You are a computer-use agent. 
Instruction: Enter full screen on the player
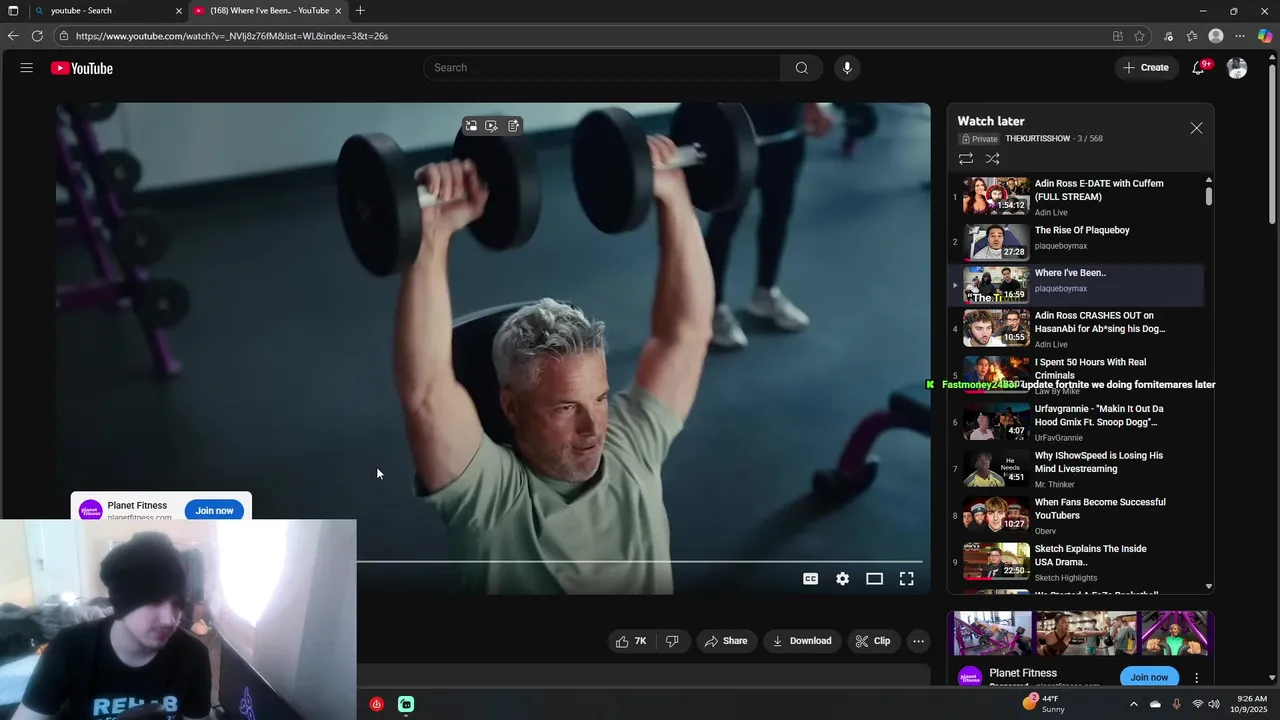tap(907, 579)
